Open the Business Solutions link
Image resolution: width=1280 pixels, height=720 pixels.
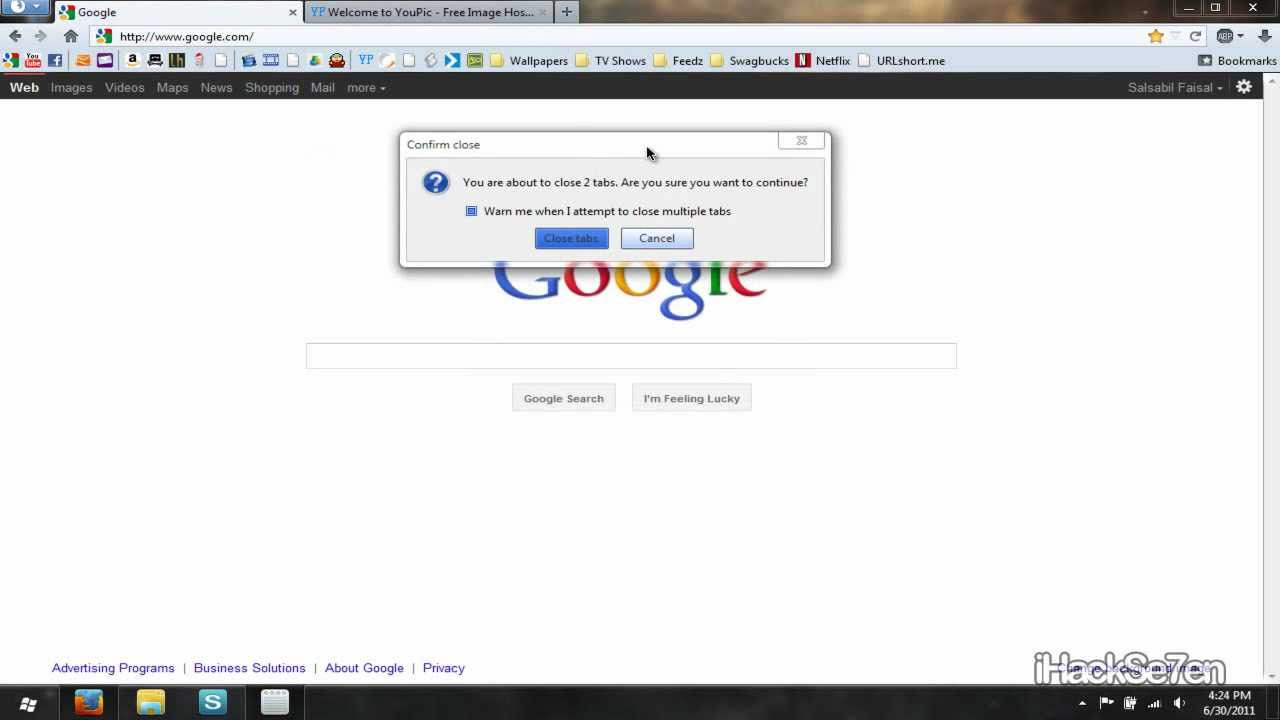tap(250, 668)
